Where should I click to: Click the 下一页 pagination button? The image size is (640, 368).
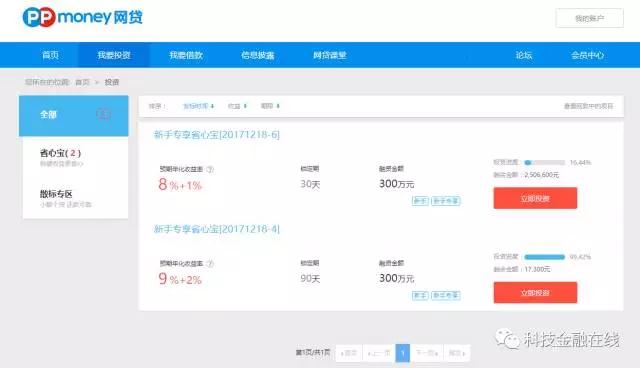427,353
